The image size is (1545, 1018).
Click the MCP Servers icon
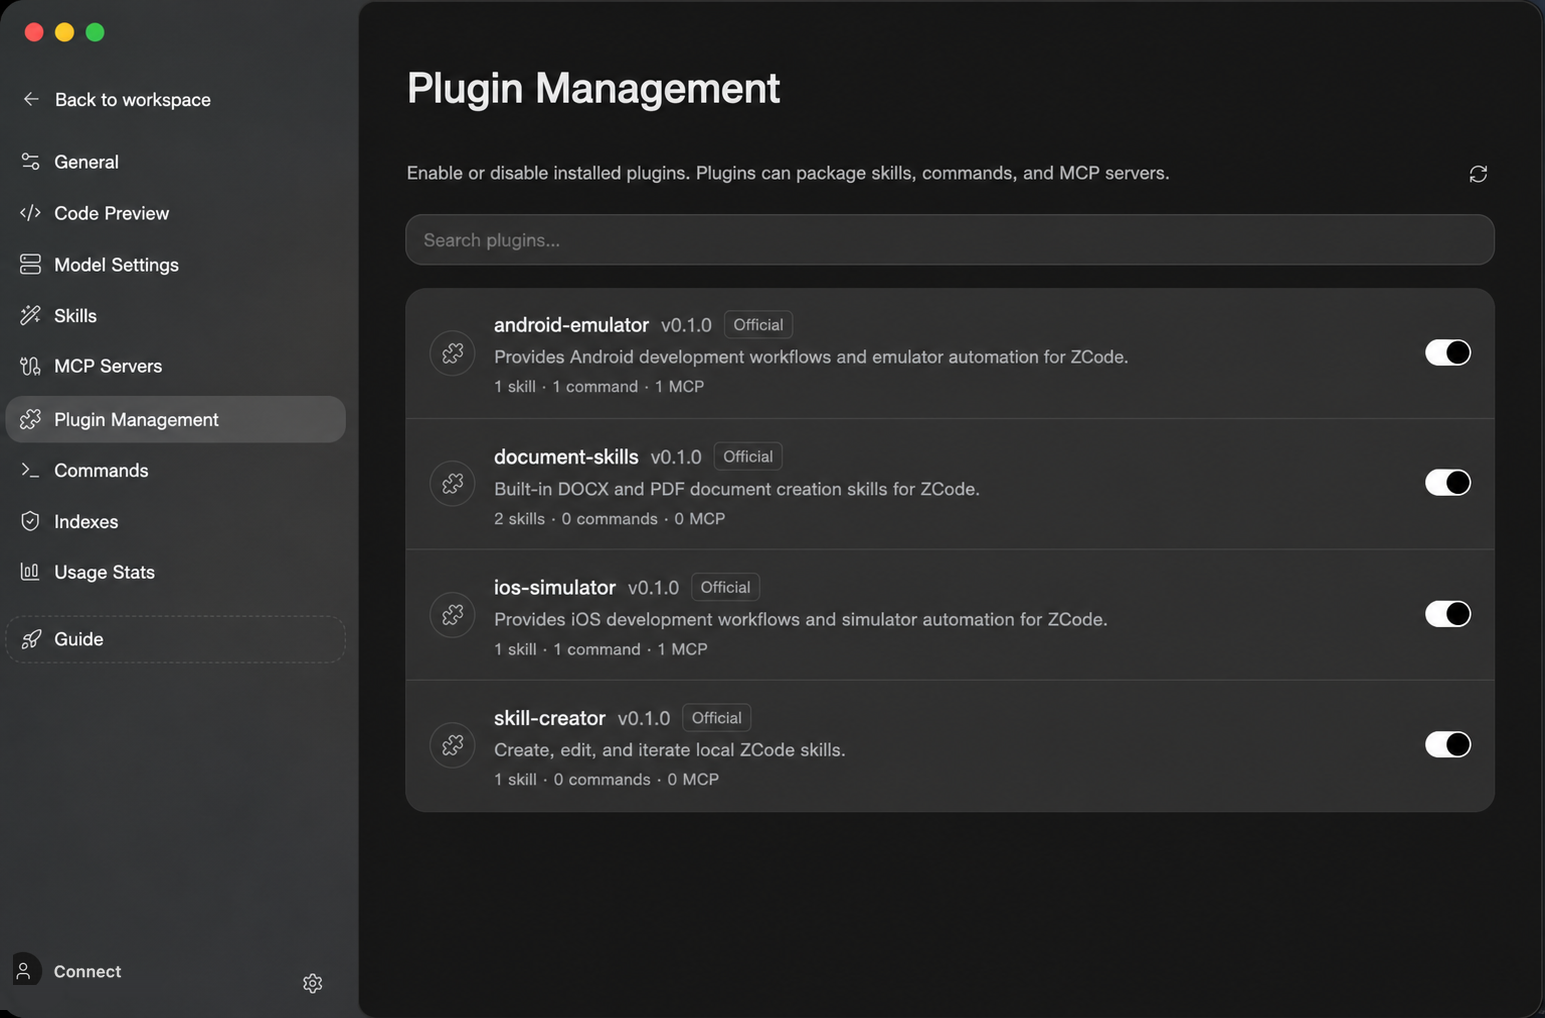click(x=31, y=366)
